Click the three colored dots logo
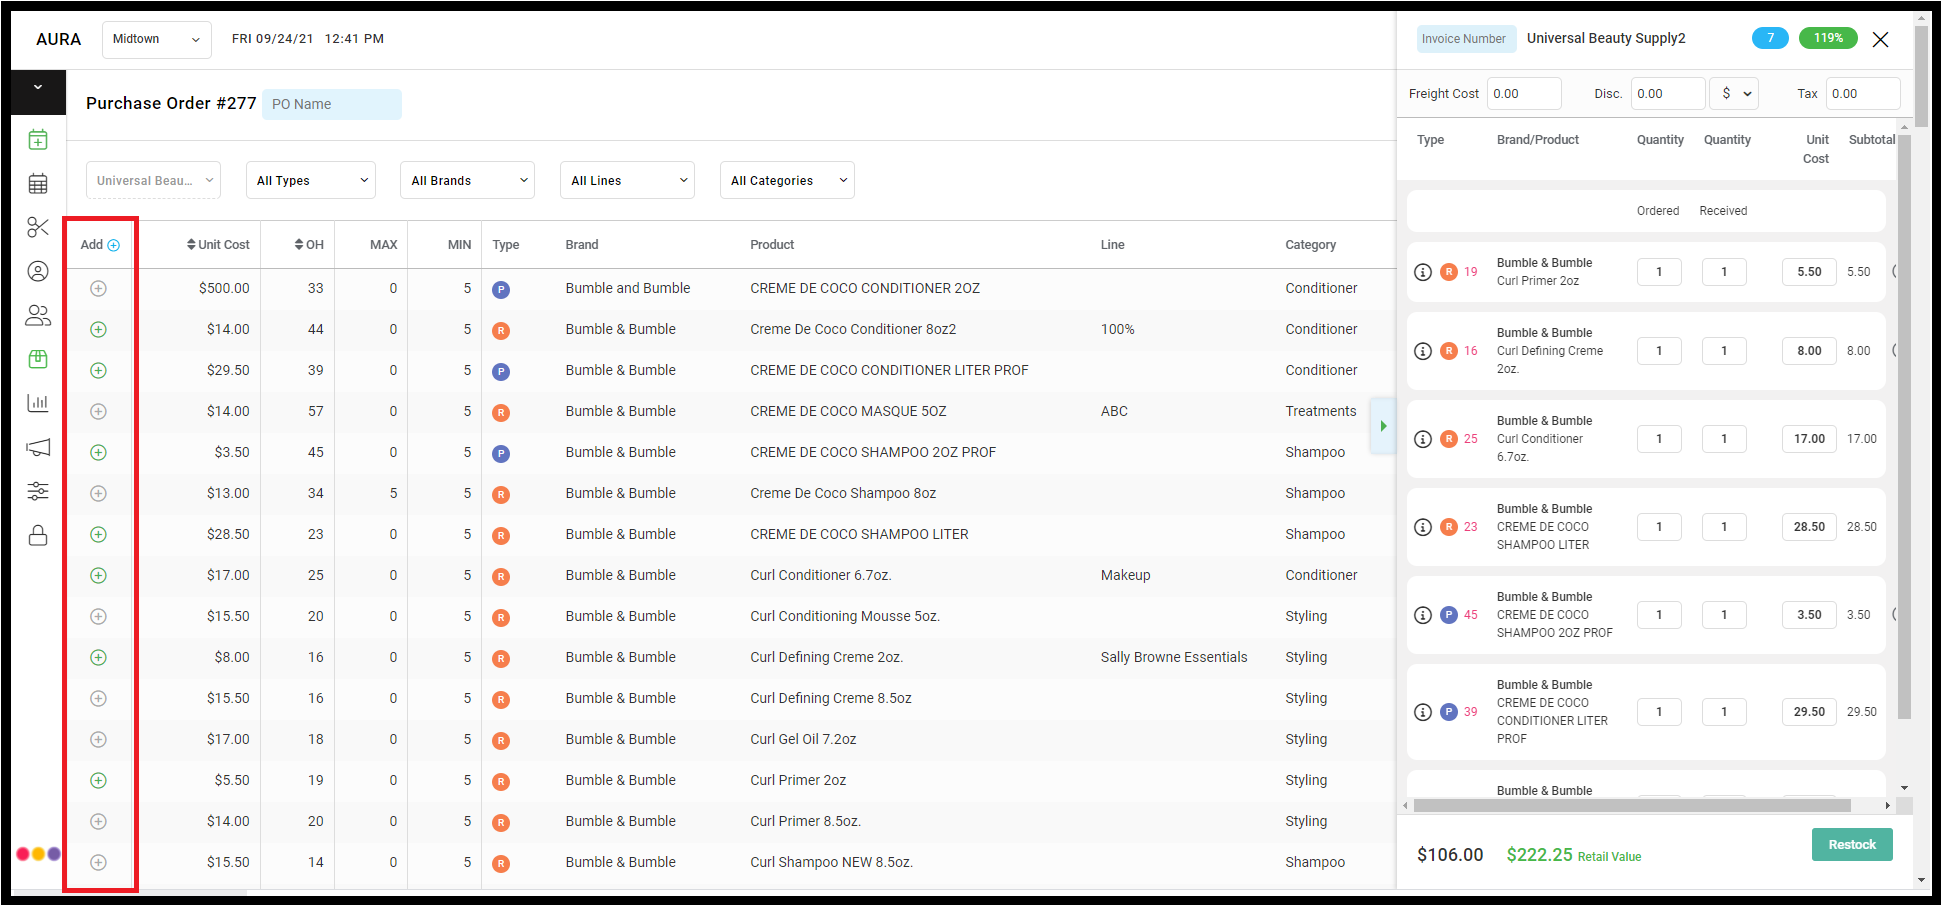Image resolution: width=1941 pixels, height=905 pixels. (x=38, y=854)
